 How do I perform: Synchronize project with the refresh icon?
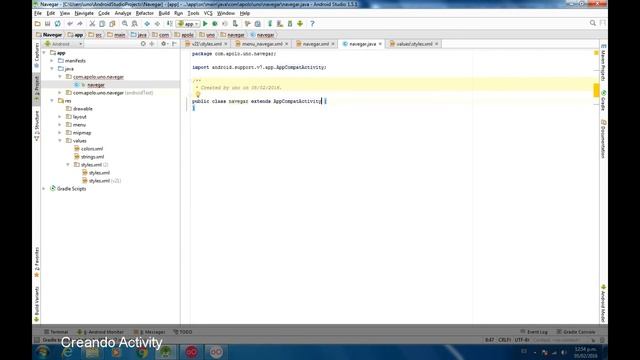point(58,24)
